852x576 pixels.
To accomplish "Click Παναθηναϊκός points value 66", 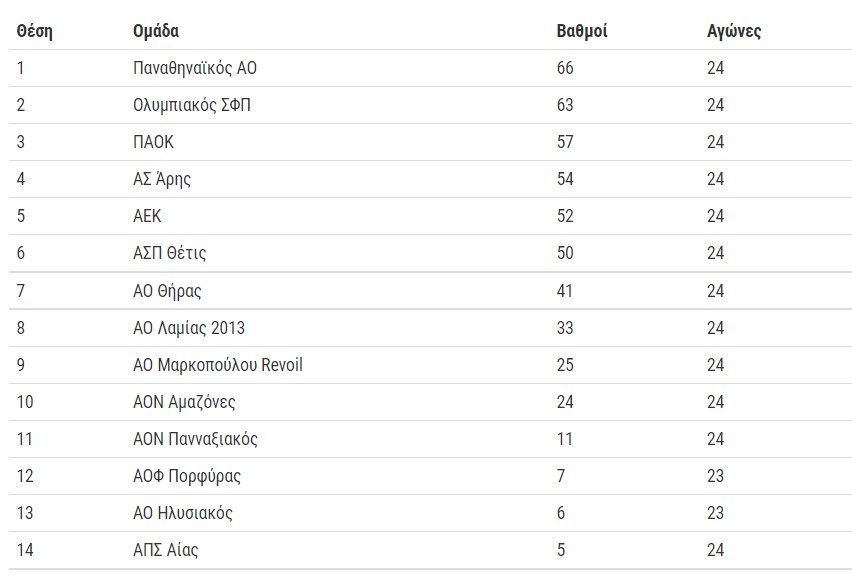I will 565,68.
